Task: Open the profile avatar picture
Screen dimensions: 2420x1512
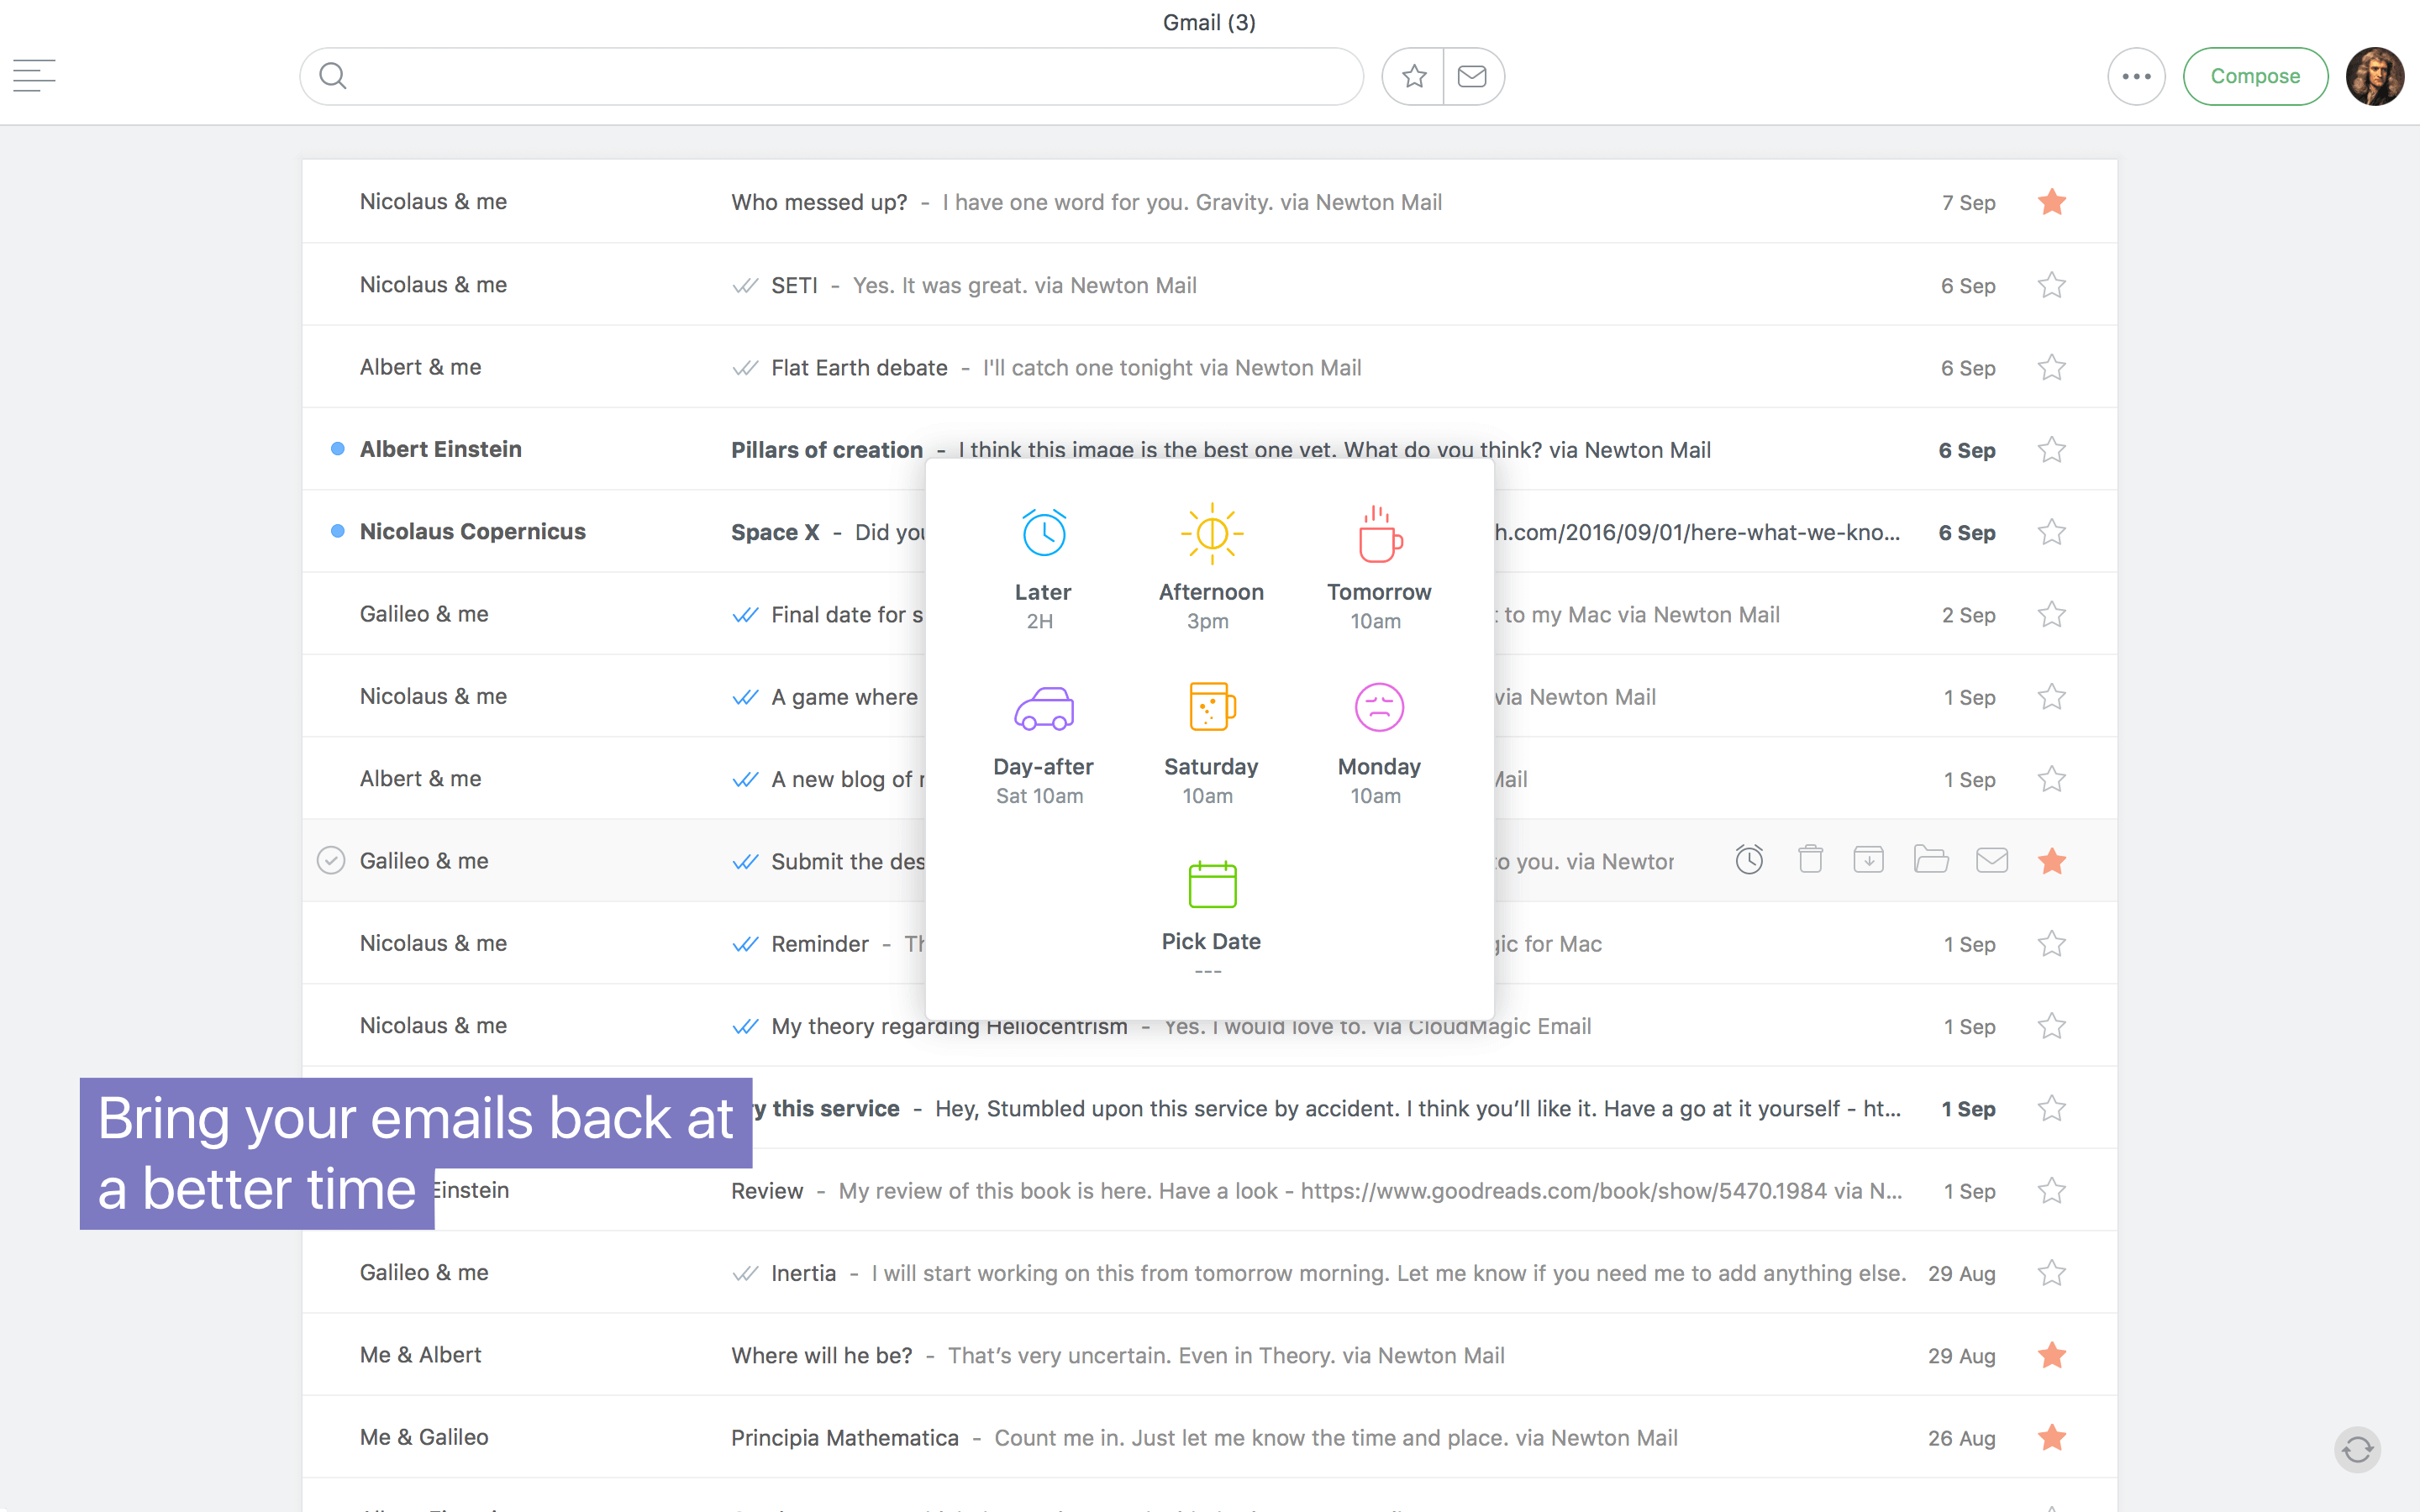Action: click(x=2375, y=76)
